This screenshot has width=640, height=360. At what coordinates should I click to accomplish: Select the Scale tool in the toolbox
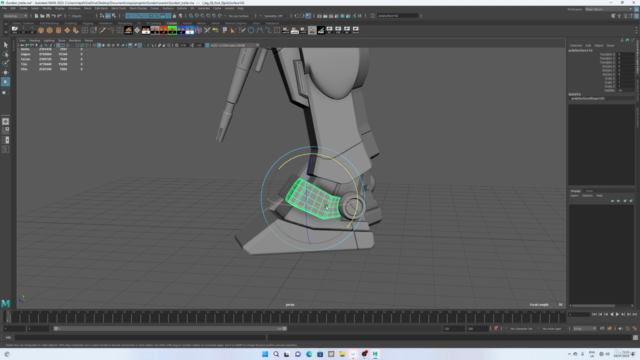[5, 91]
